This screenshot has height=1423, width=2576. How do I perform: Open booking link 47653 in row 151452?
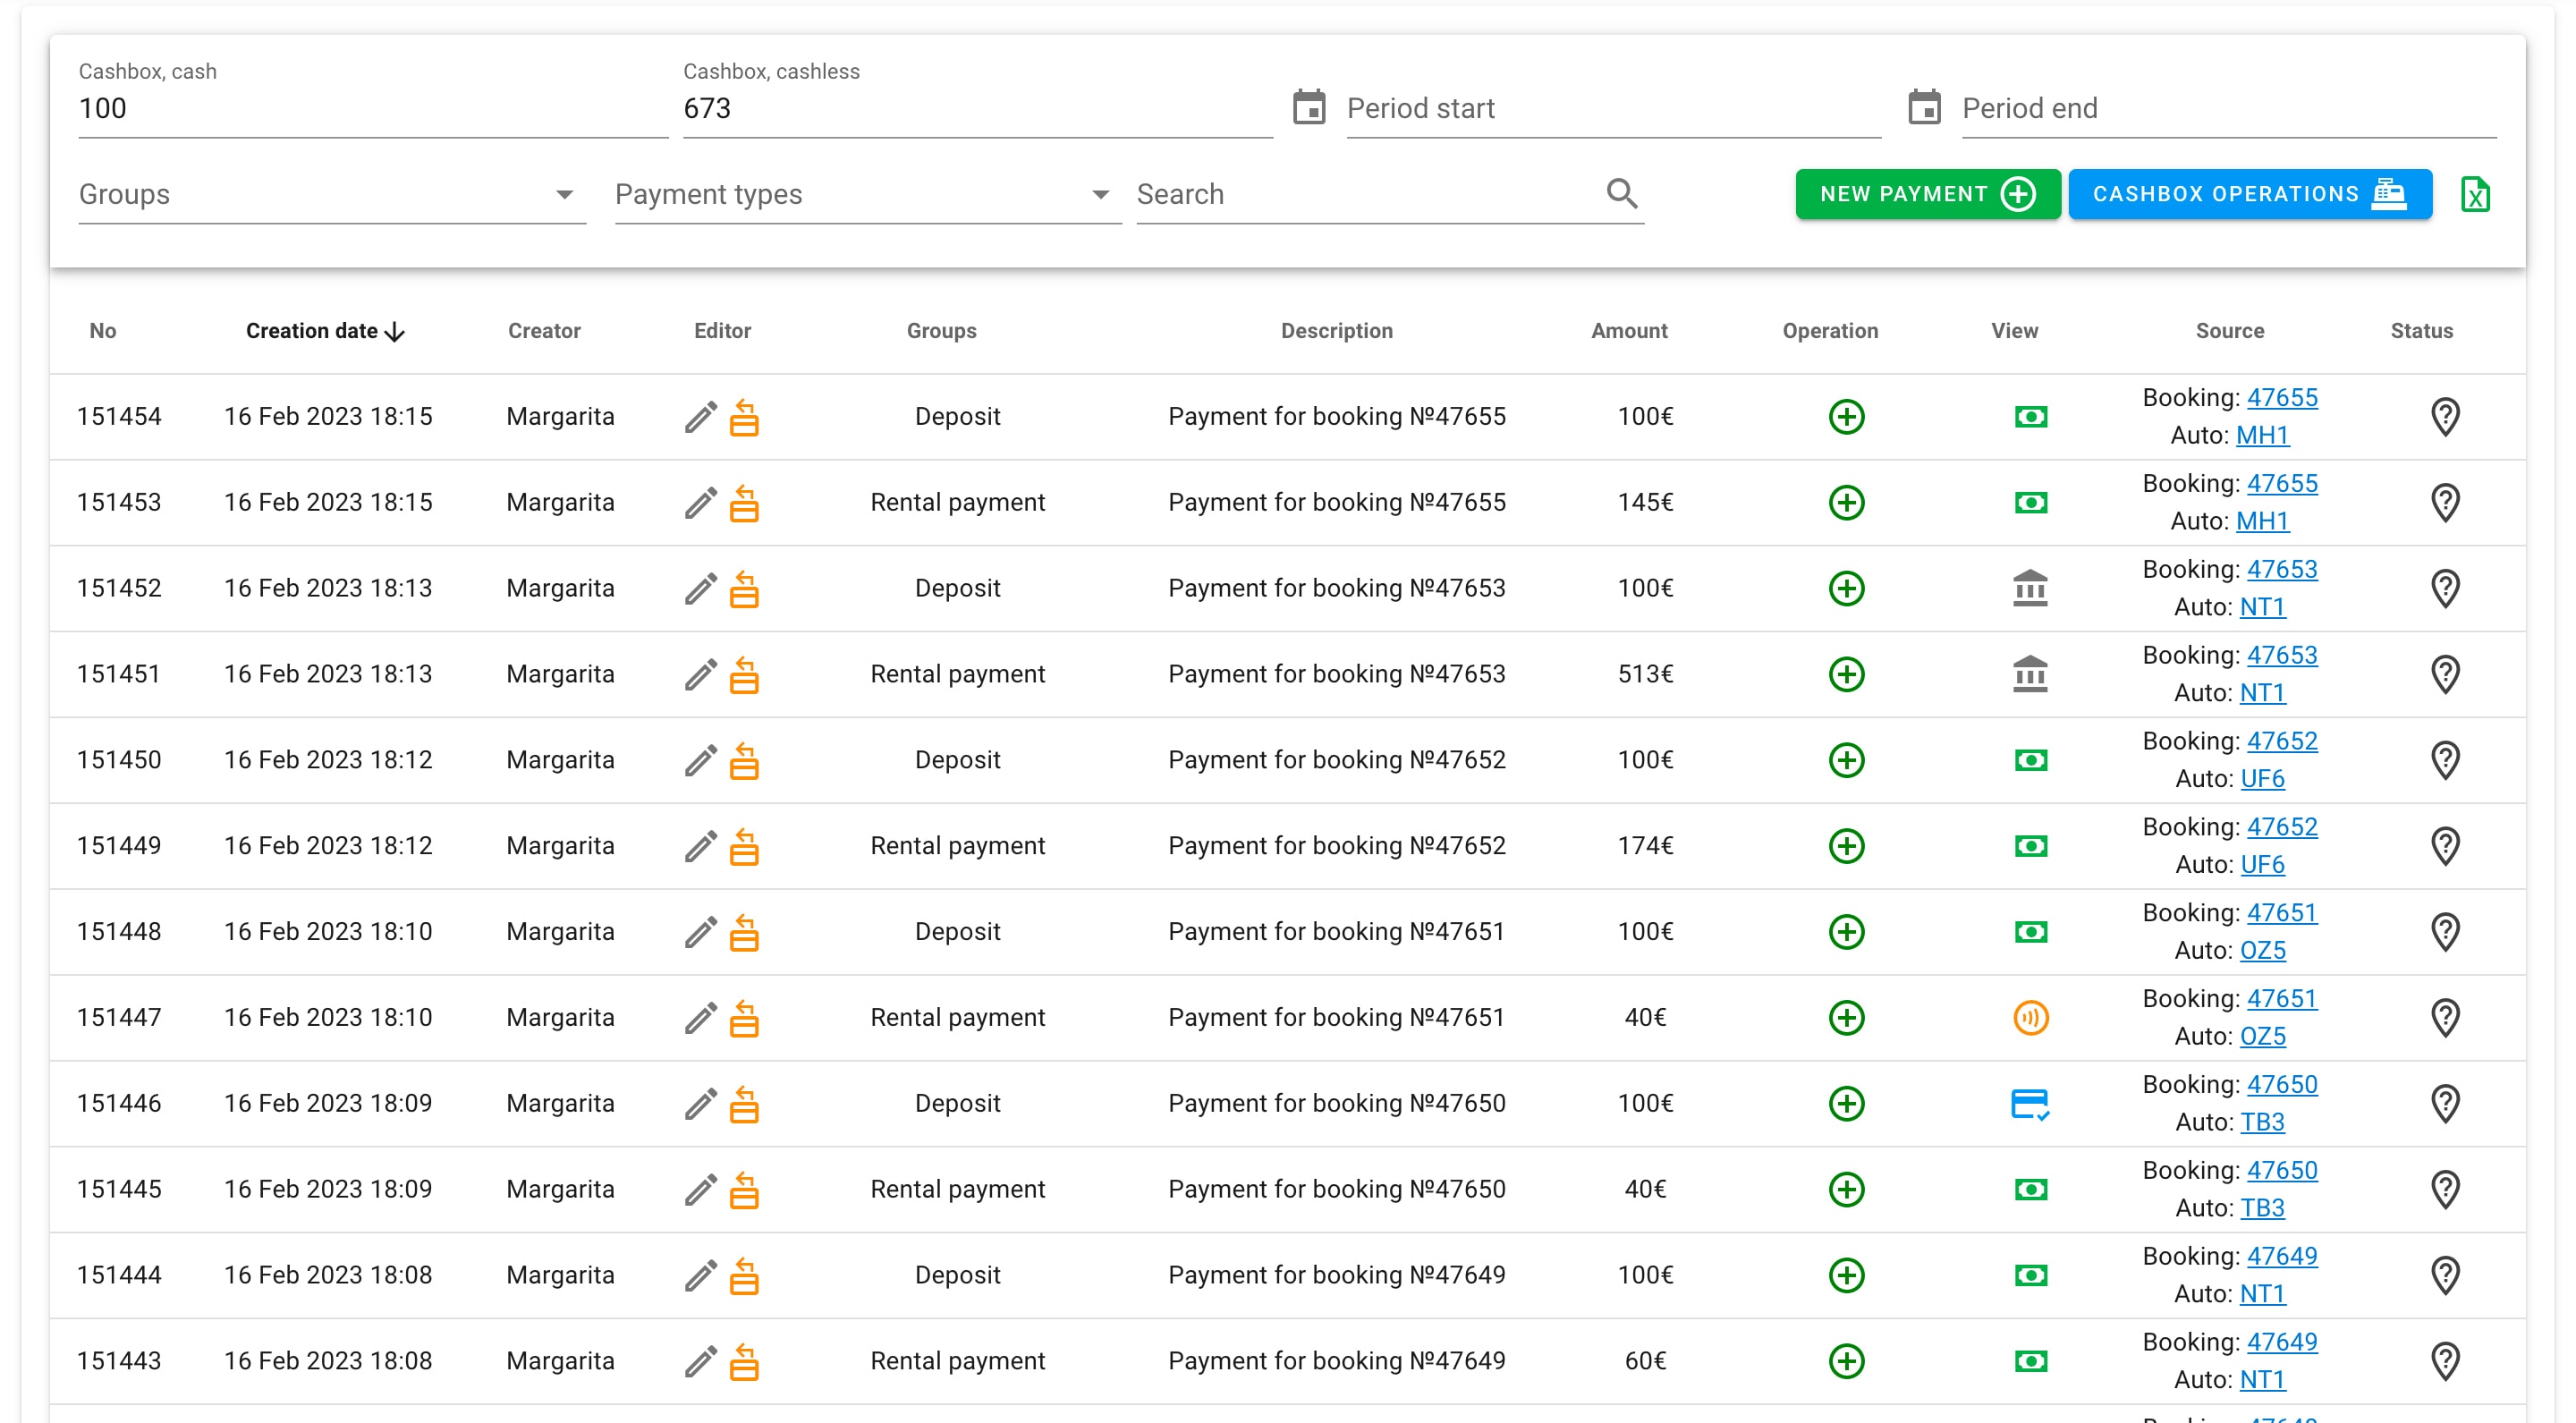click(x=2281, y=570)
